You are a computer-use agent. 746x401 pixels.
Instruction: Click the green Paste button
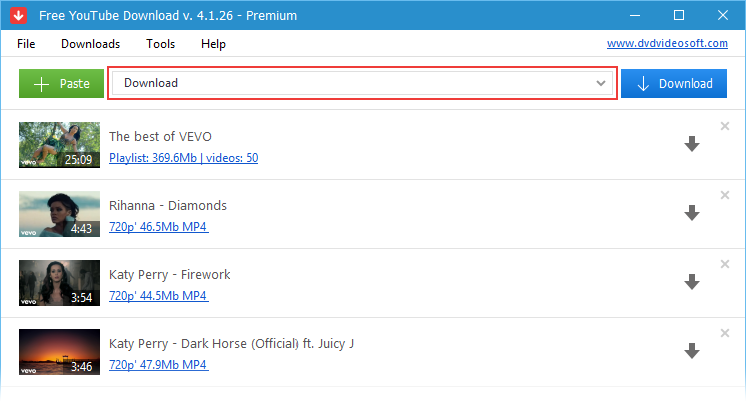[61, 84]
